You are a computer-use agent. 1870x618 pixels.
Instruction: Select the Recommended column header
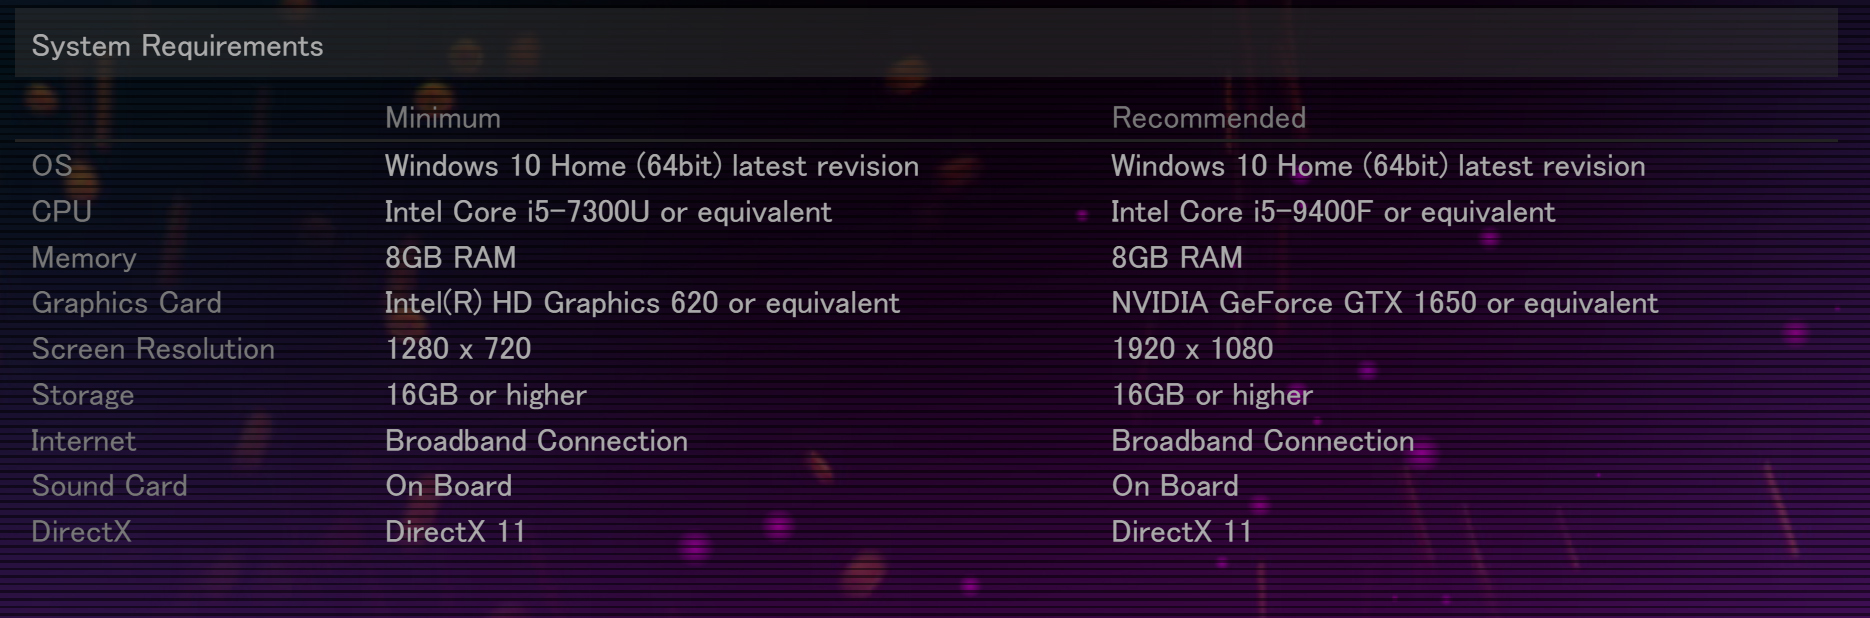[x=1208, y=118]
